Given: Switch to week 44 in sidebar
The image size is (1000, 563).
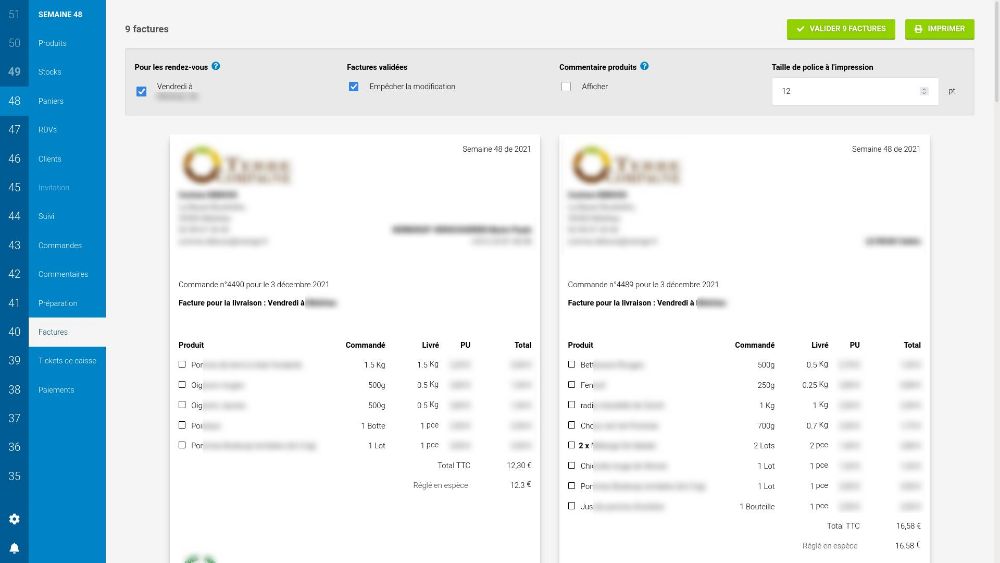Looking at the screenshot, I should click(x=14, y=216).
